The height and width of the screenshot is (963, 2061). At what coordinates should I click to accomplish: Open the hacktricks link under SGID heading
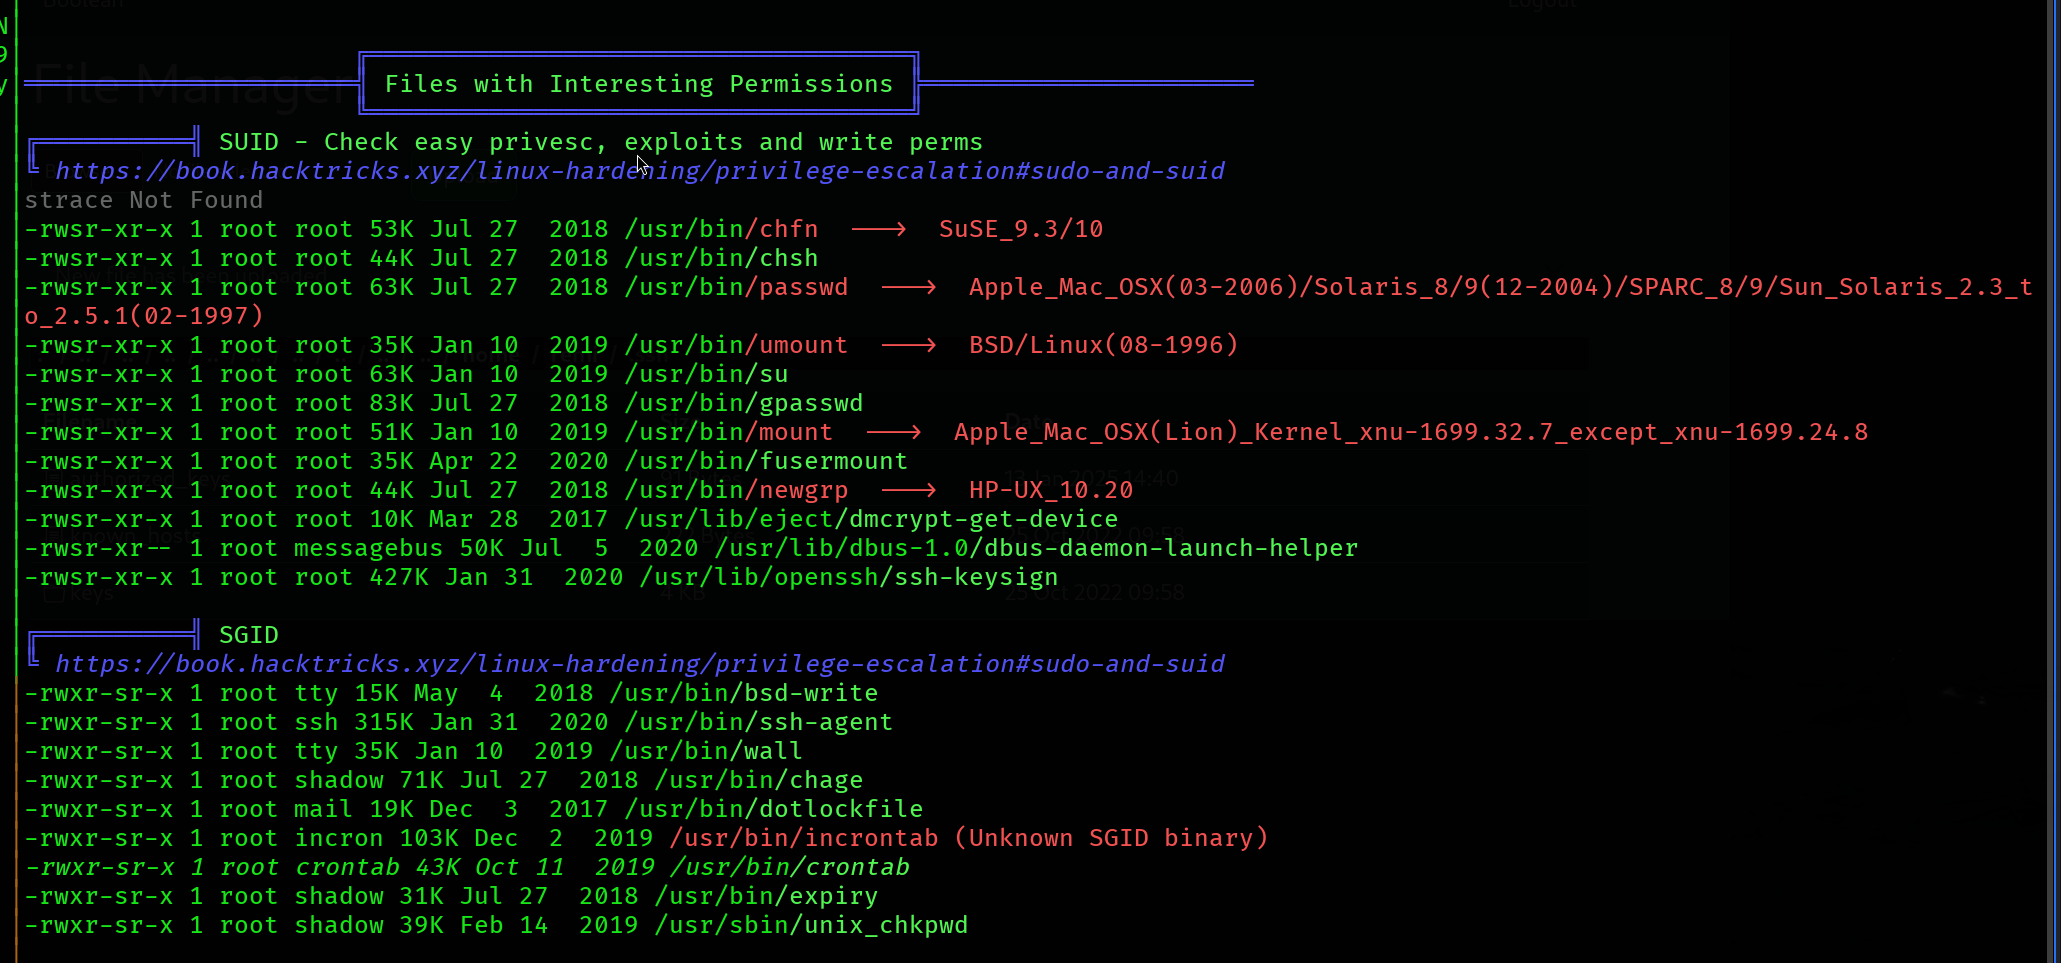tap(639, 664)
